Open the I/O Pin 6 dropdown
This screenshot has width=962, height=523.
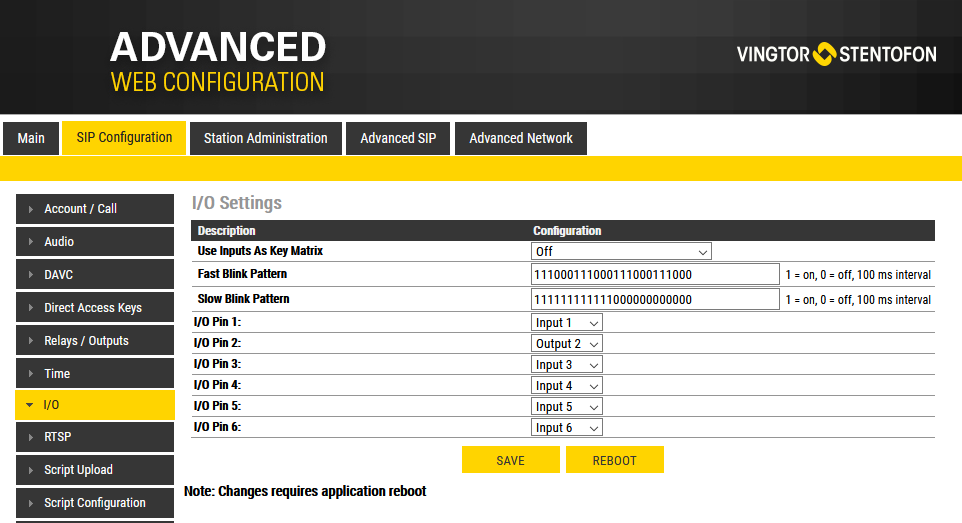pos(567,428)
